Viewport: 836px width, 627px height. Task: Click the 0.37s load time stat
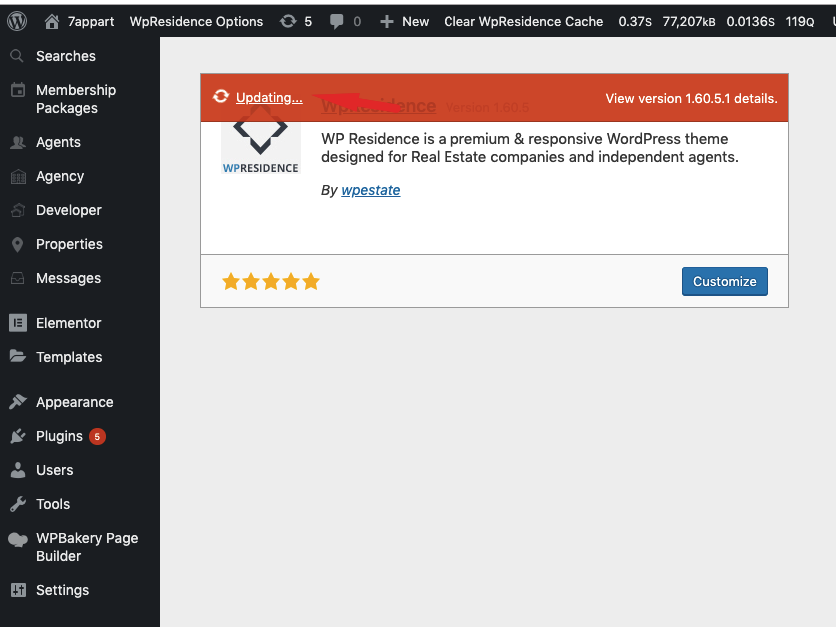coord(635,21)
